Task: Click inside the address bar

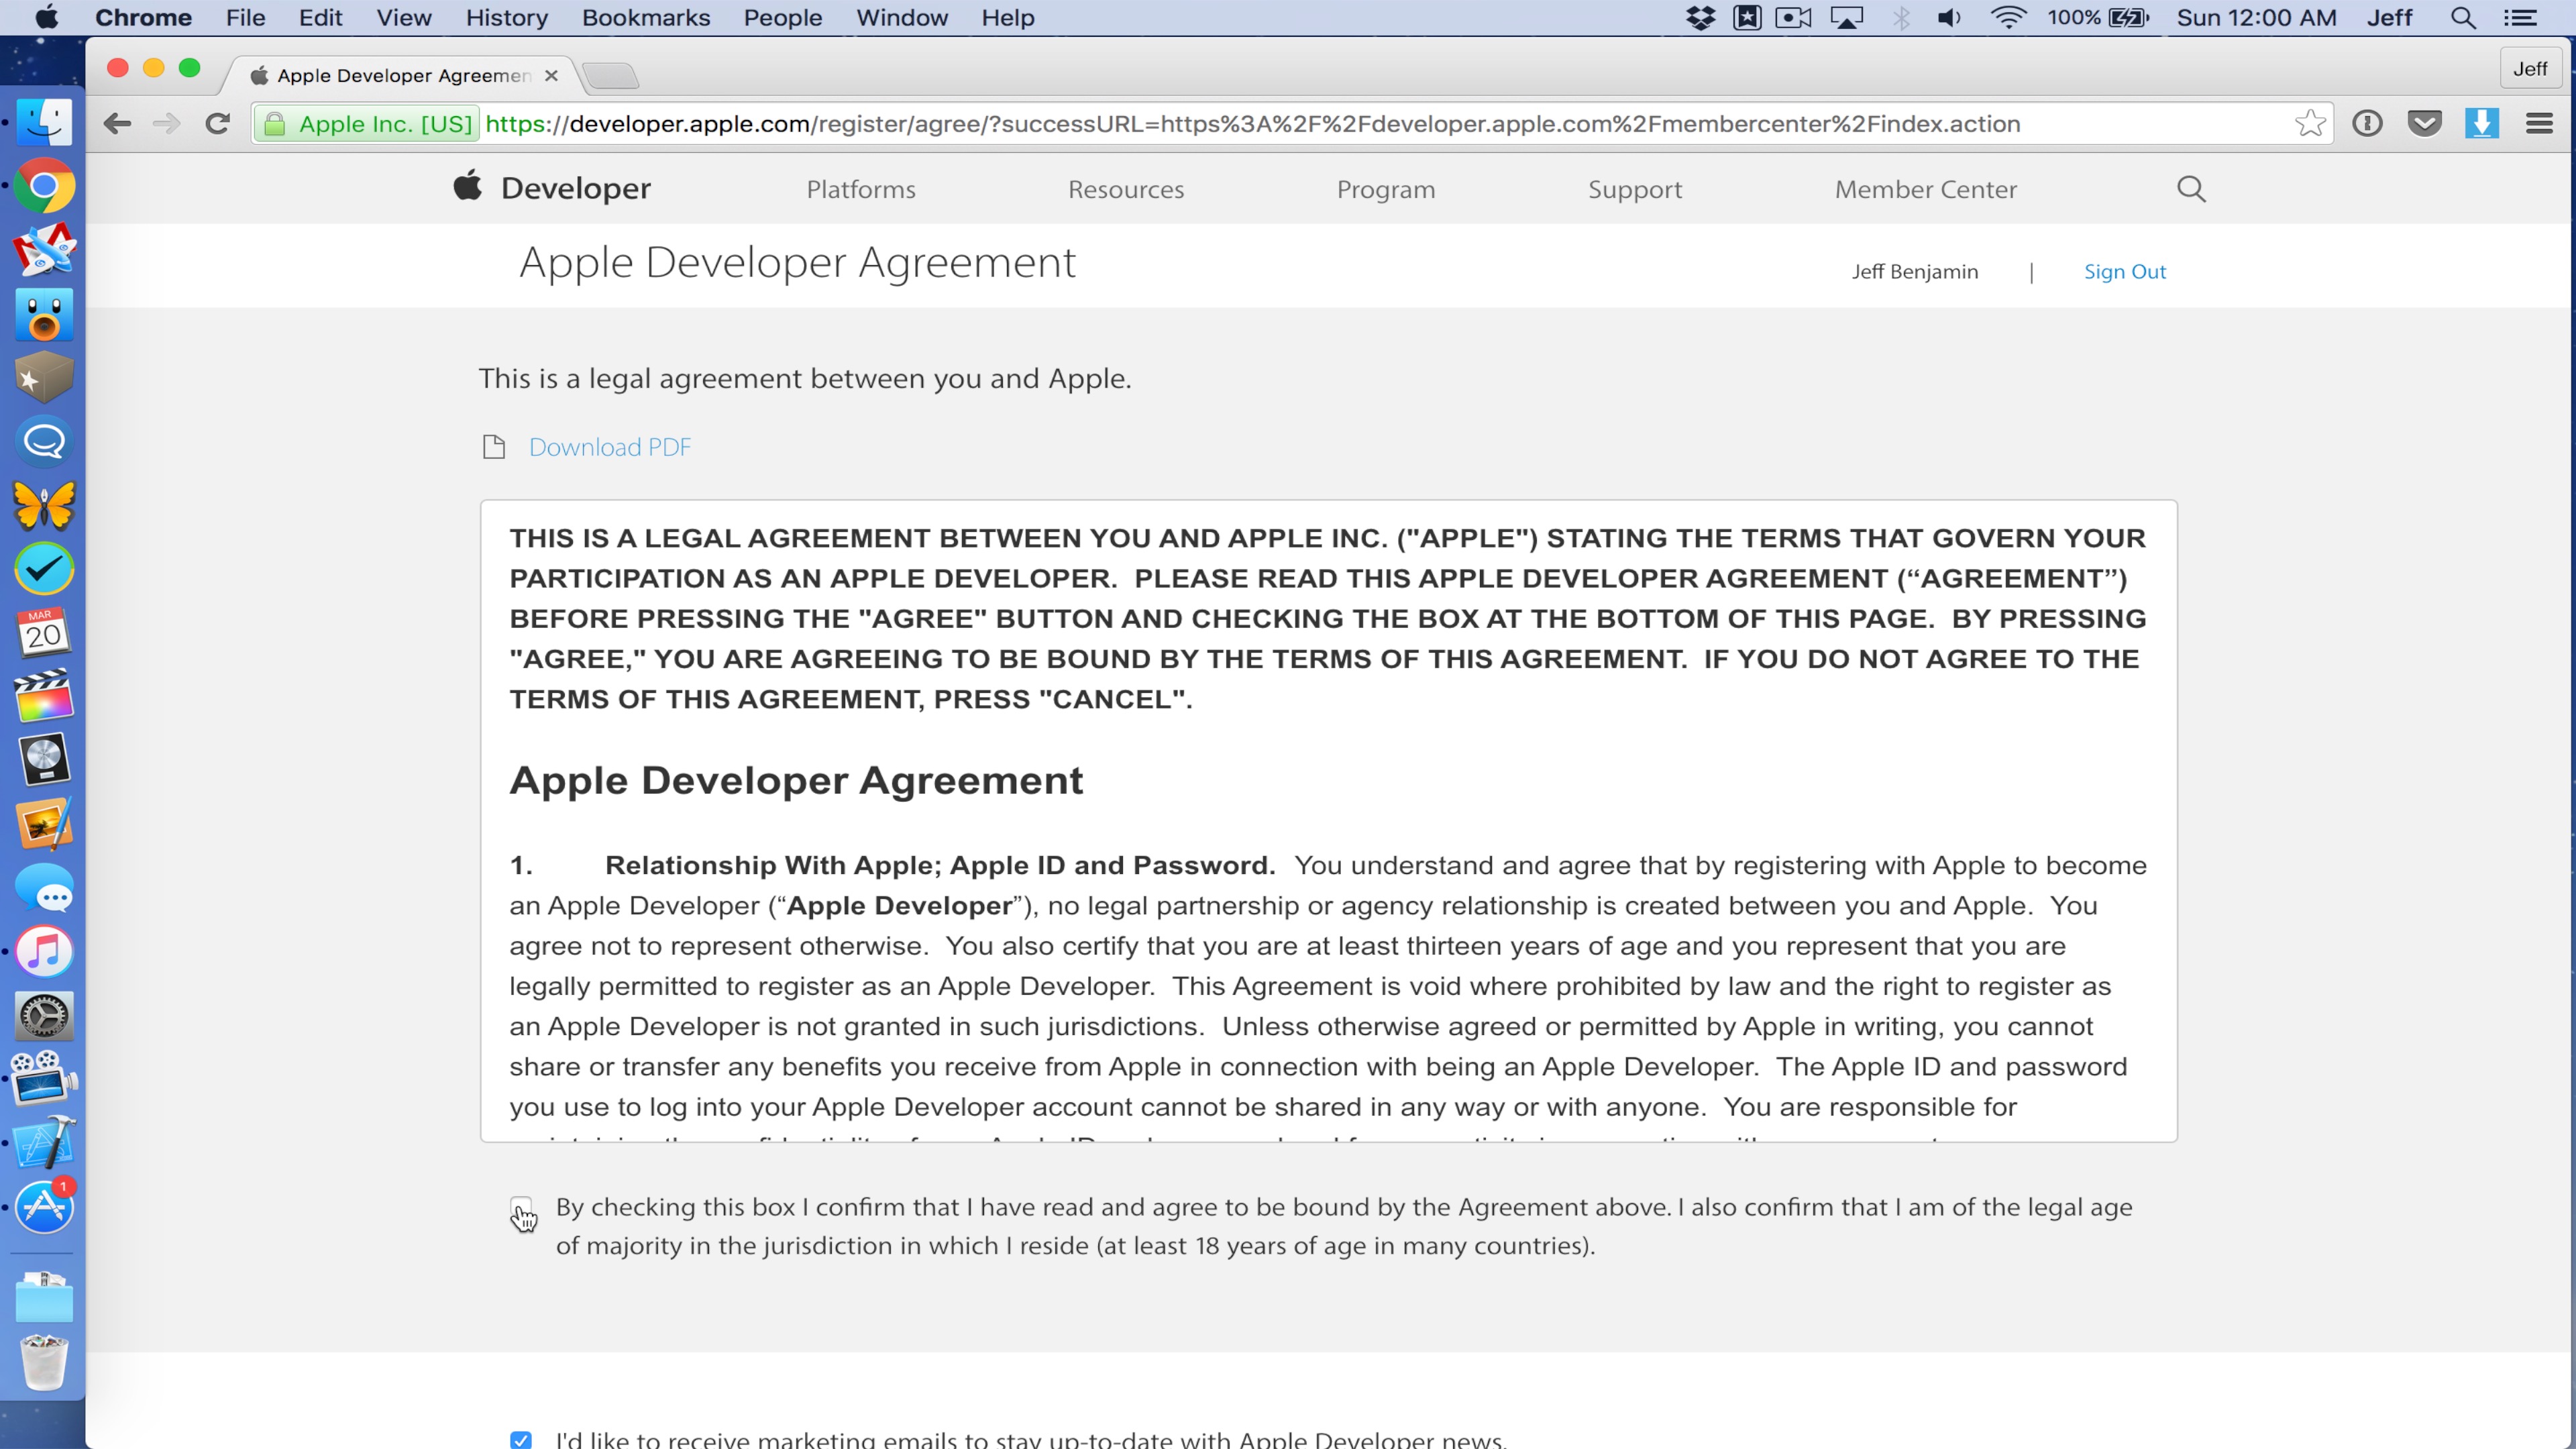Action: pyautogui.click(x=1200, y=124)
